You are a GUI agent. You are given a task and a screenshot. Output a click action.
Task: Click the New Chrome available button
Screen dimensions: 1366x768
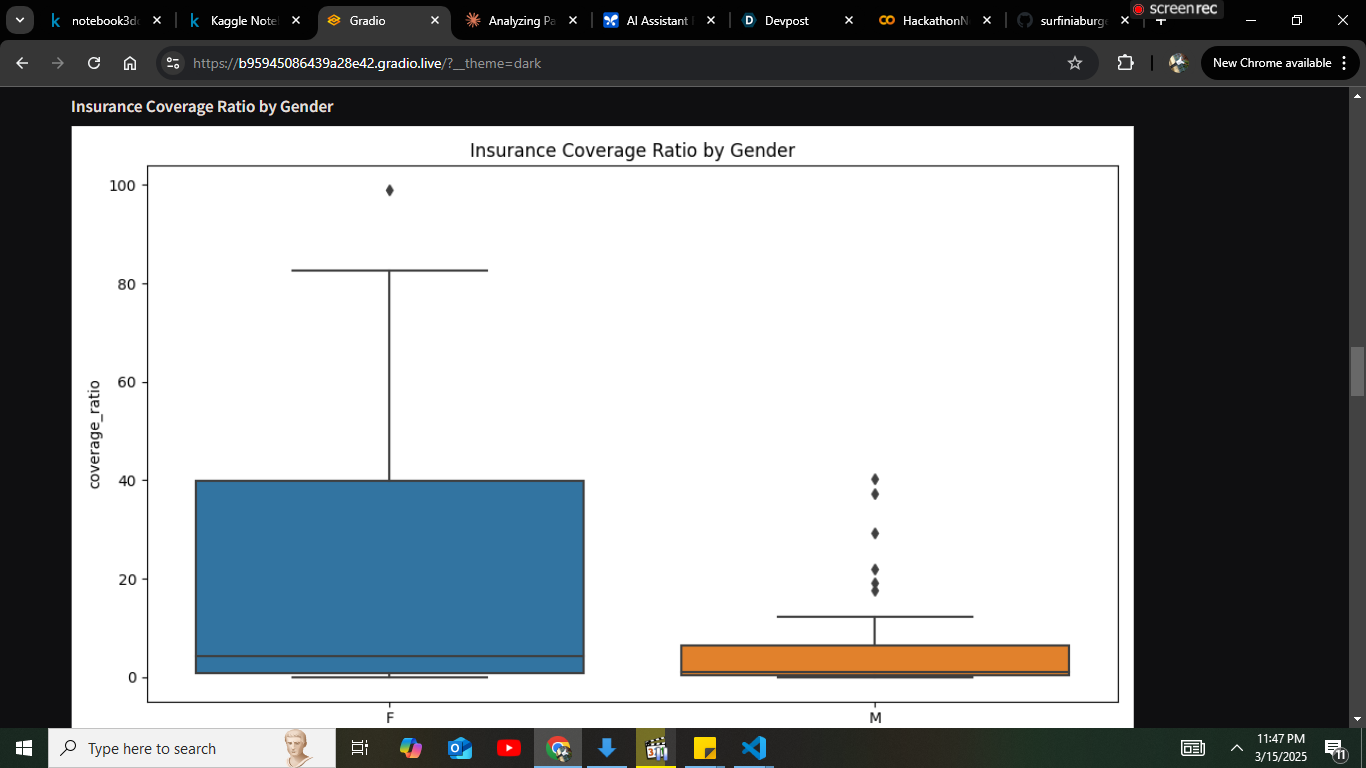pyautogui.click(x=1281, y=63)
